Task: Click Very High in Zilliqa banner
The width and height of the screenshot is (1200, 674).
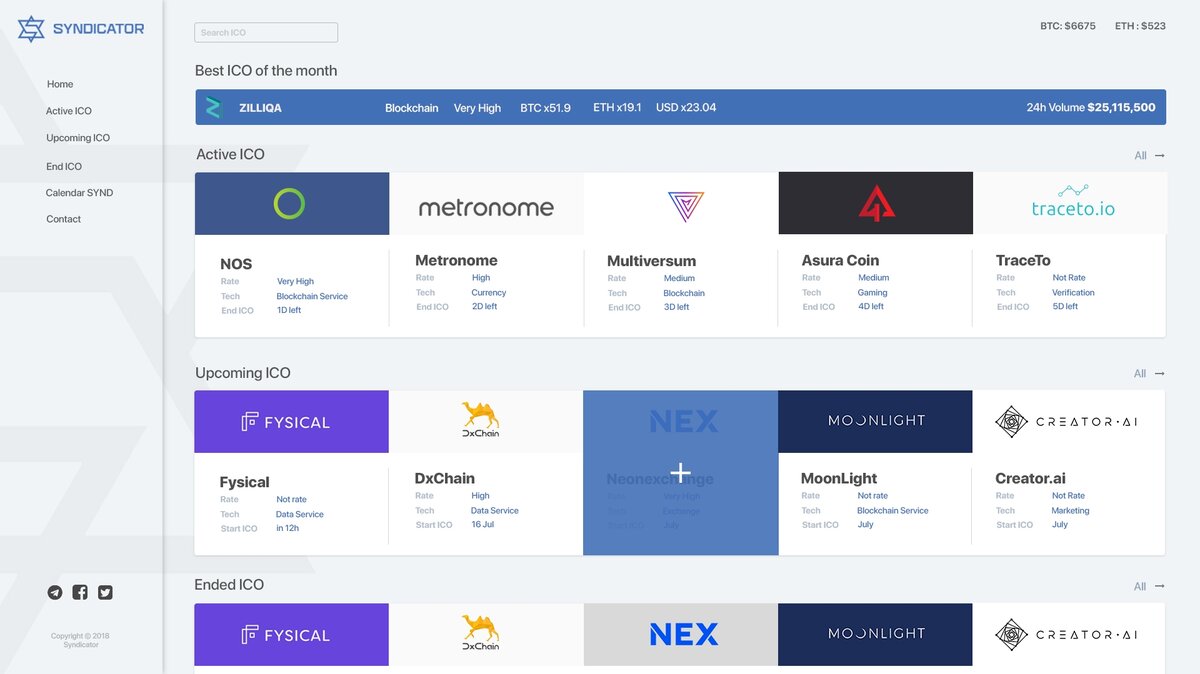Action: 477,108
